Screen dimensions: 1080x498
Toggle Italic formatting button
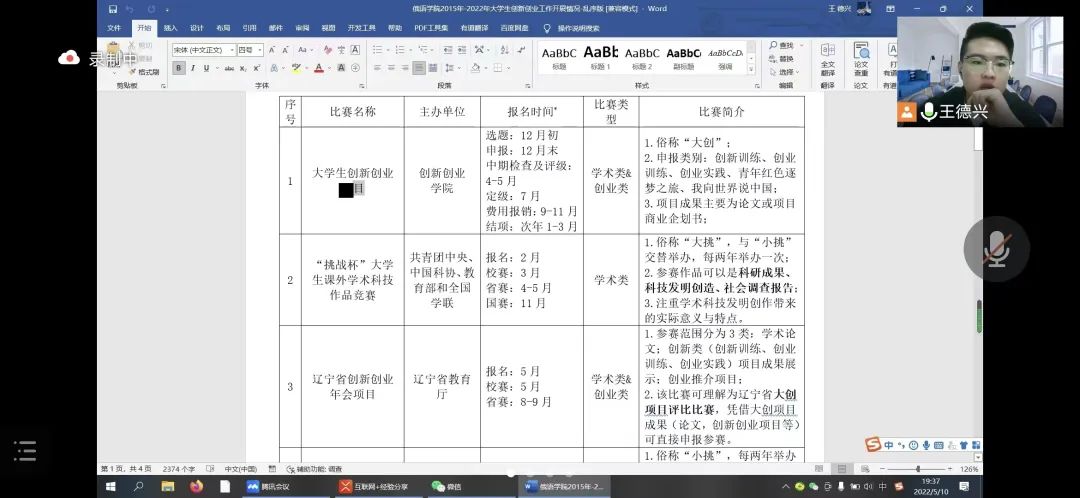tap(192, 68)
